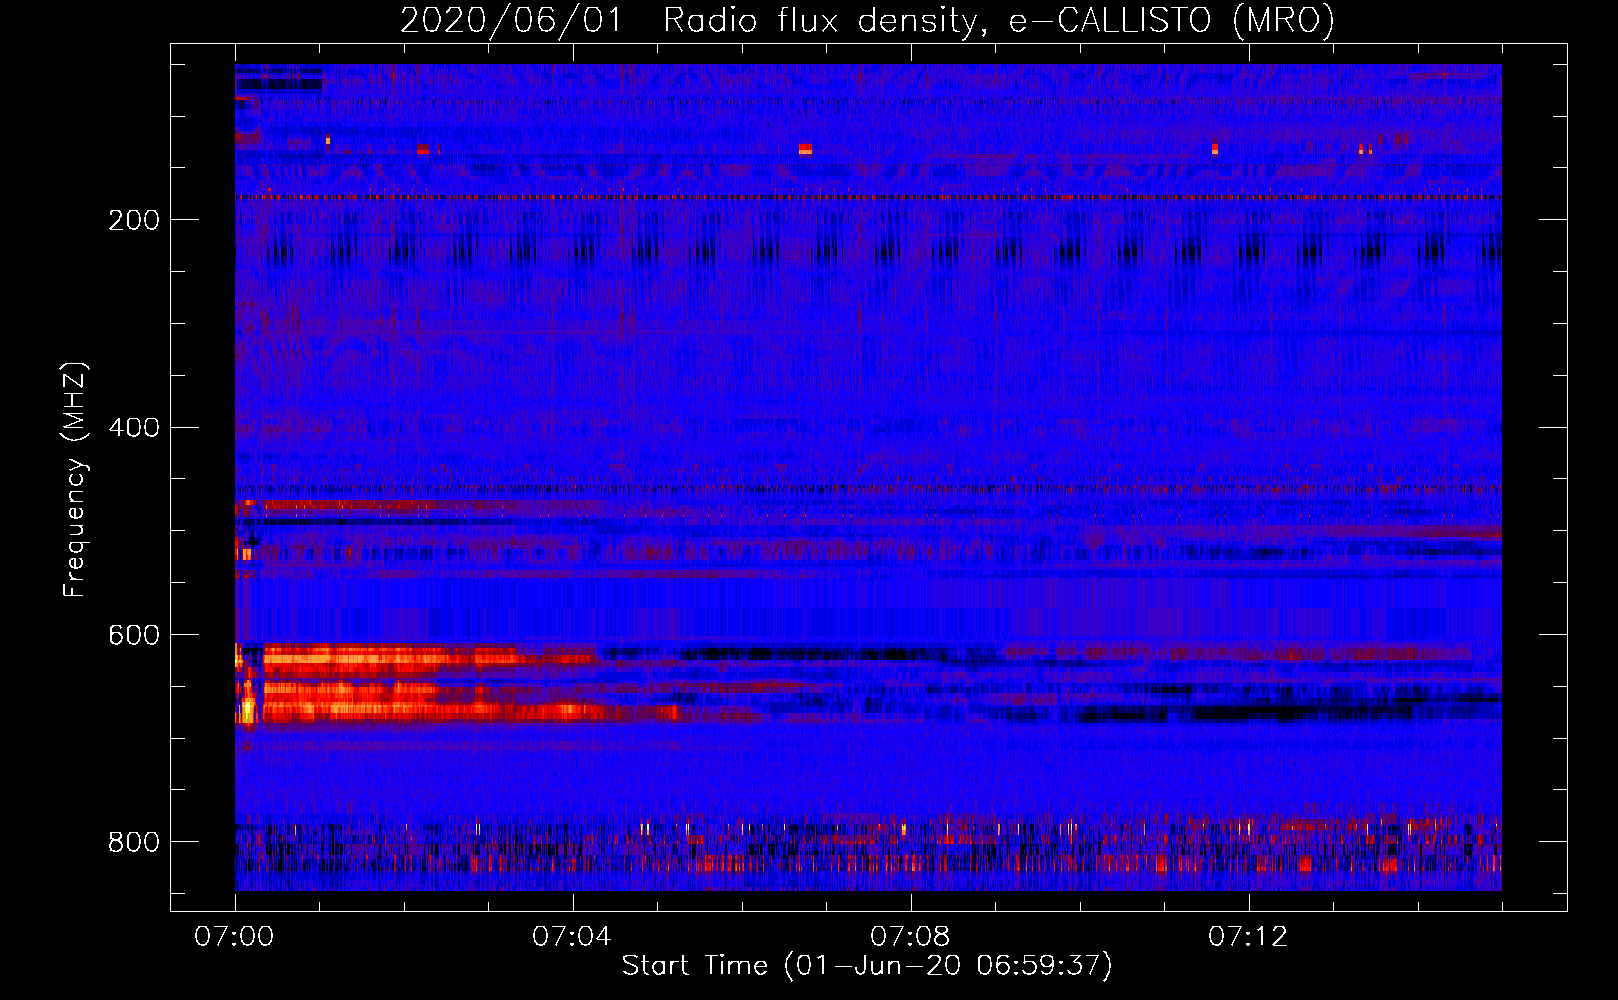The image size is (1618, 1000).
Task: Click the 'Start Time (01-Jun-20 06:59:37)' label
Action: click(x=867, y=966)
